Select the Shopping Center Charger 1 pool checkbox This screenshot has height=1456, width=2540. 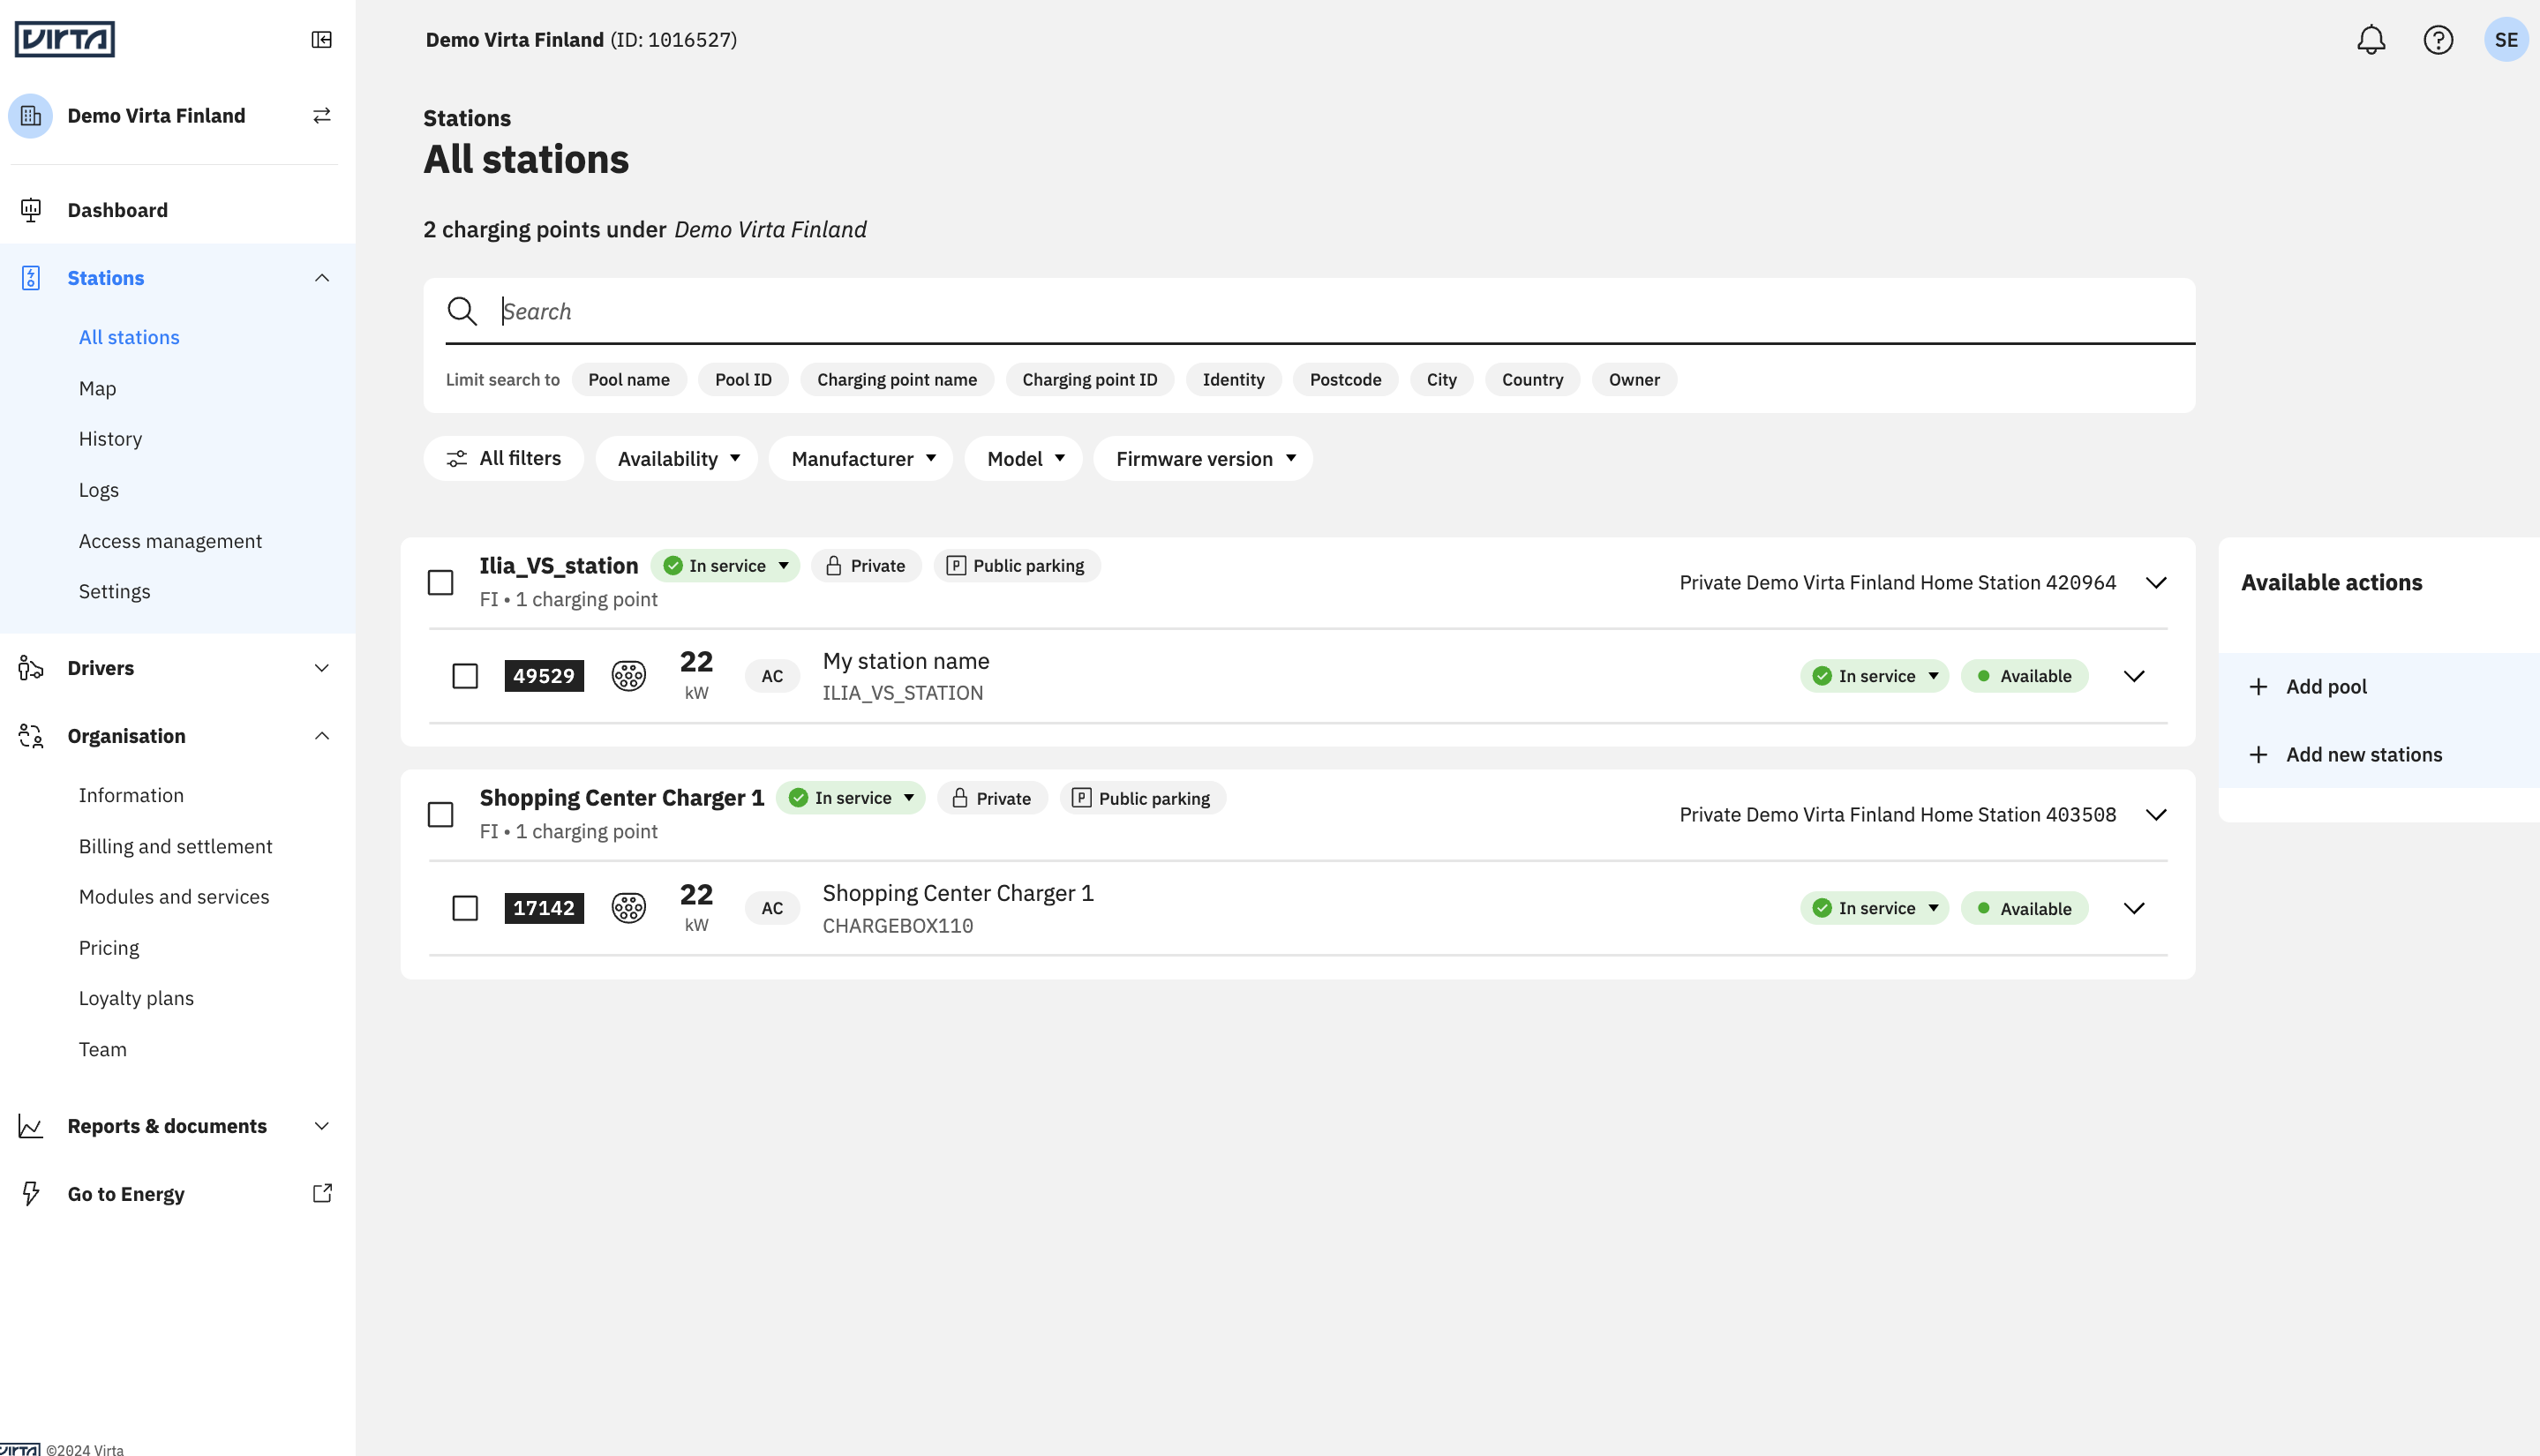click(x=441, y=815)
